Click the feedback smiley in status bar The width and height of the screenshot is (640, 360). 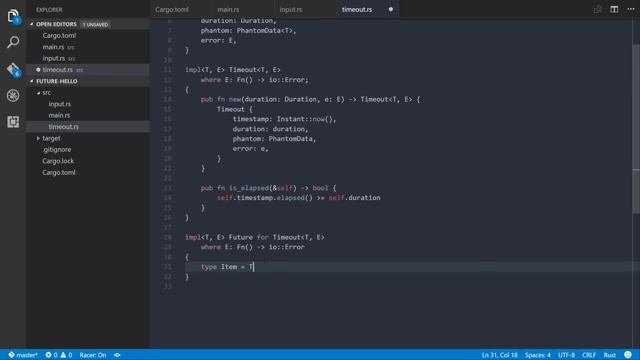(628, 355)
